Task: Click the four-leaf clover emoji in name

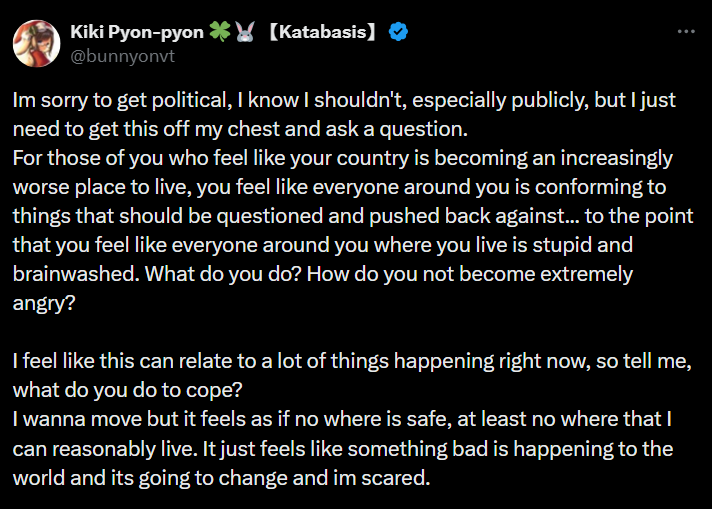Action: pos(219,32)
